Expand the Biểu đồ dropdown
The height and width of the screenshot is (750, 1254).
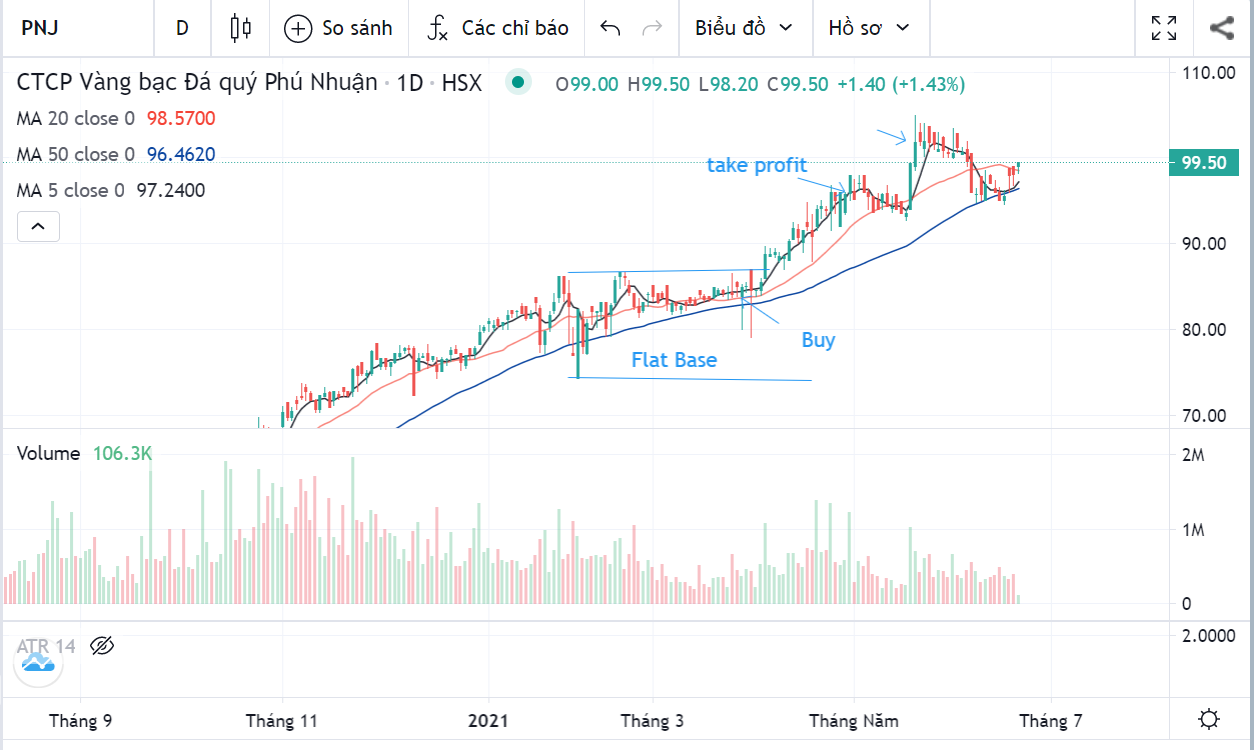tap(744, 28)
